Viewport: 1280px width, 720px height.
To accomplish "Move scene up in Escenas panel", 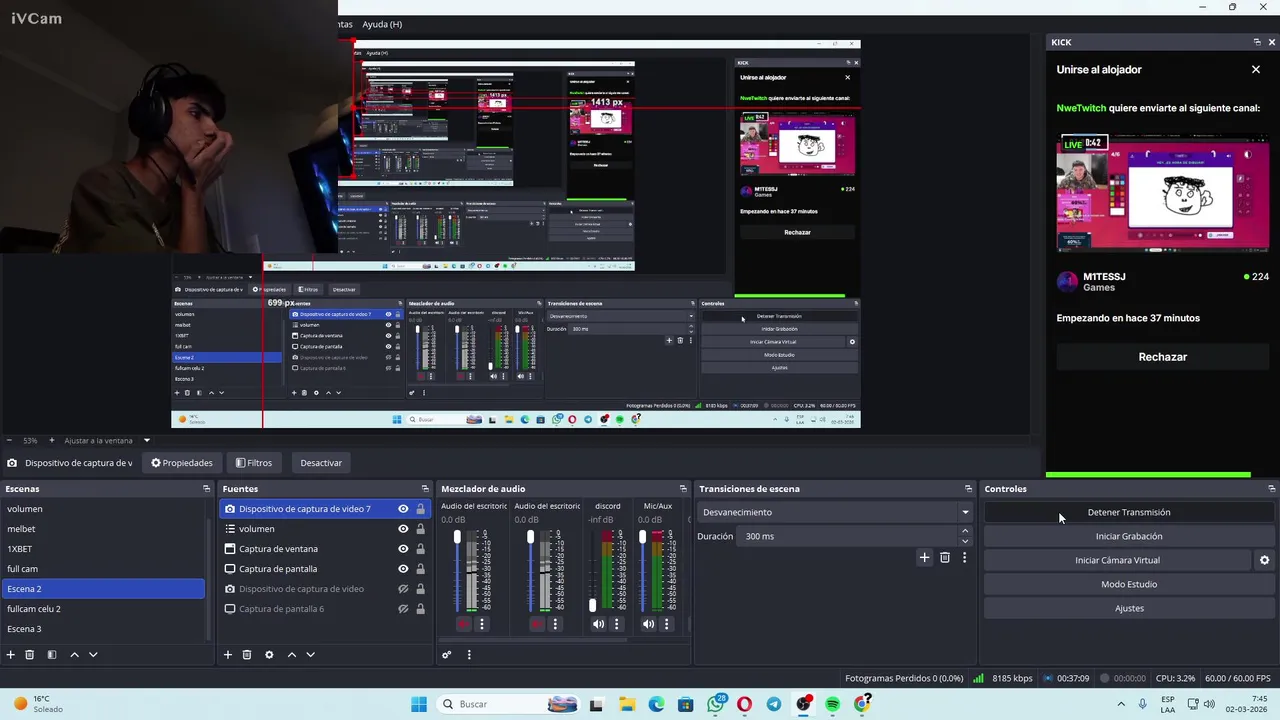I will 74,655.
